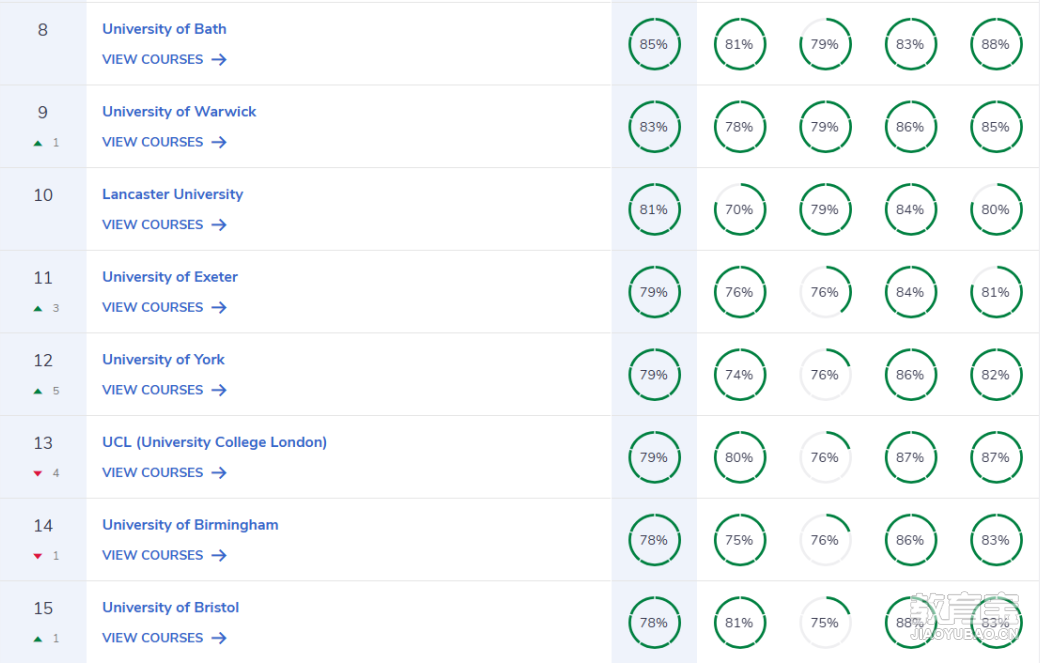Click the arrow icon beside University of Bath's View Courses
1040x663 pixels.
click(x=219, y=60)
